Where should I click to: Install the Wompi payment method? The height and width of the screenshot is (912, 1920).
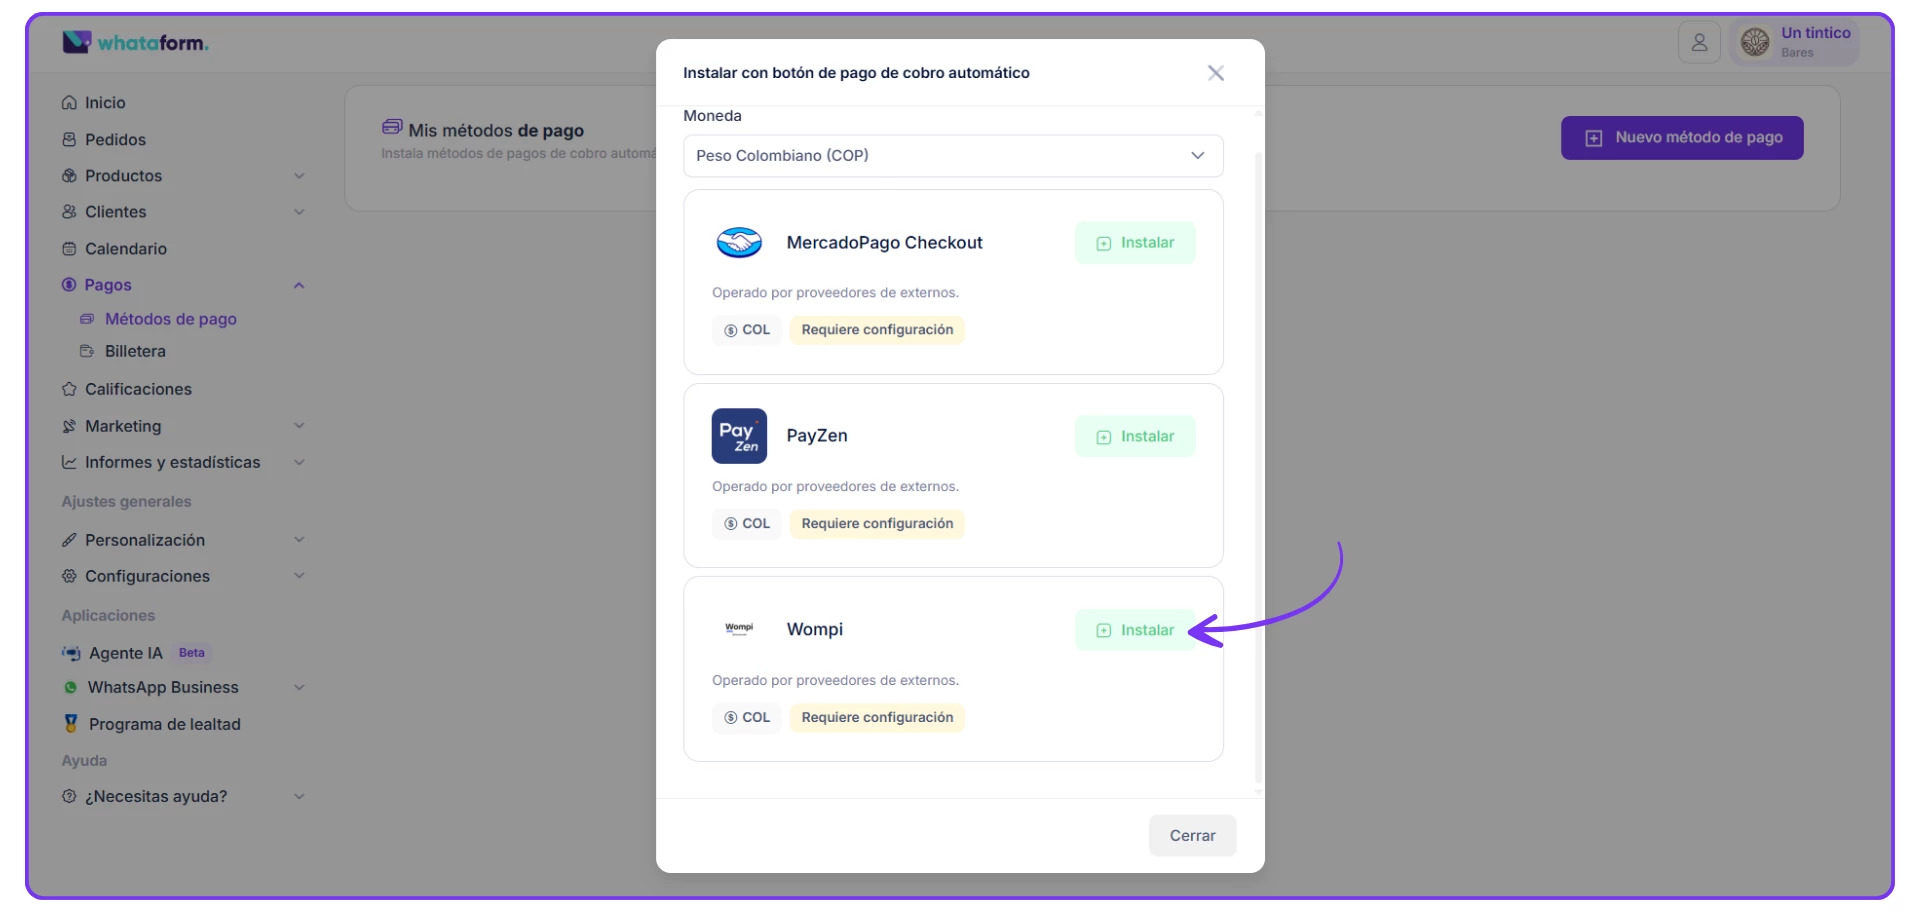(1135, 630)
